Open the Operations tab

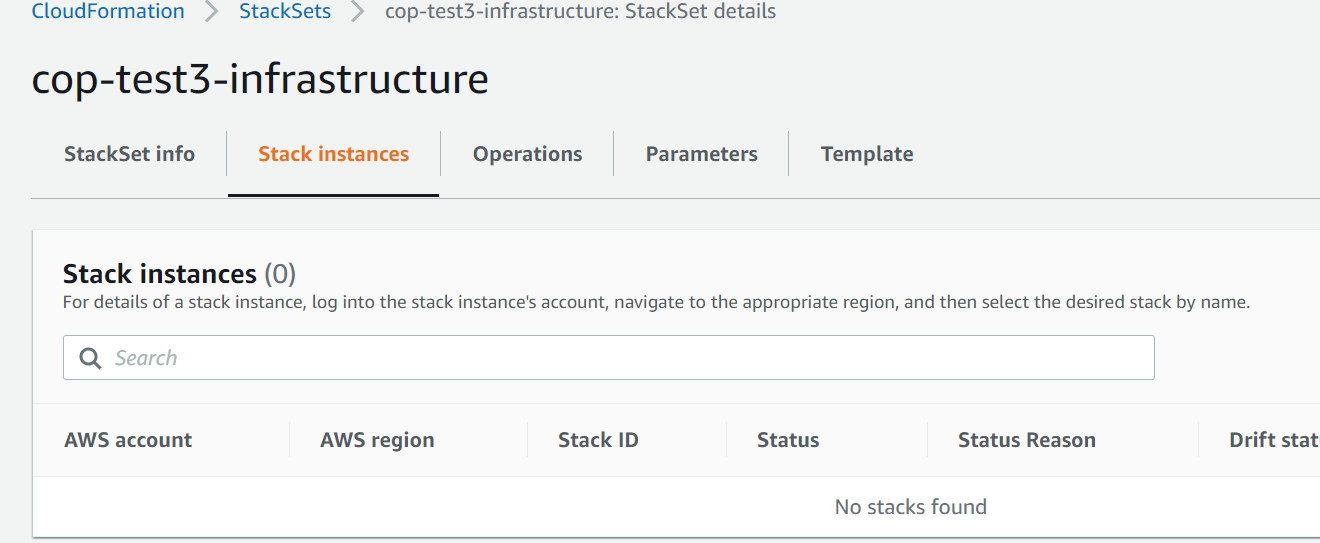(x=527, y=154)
